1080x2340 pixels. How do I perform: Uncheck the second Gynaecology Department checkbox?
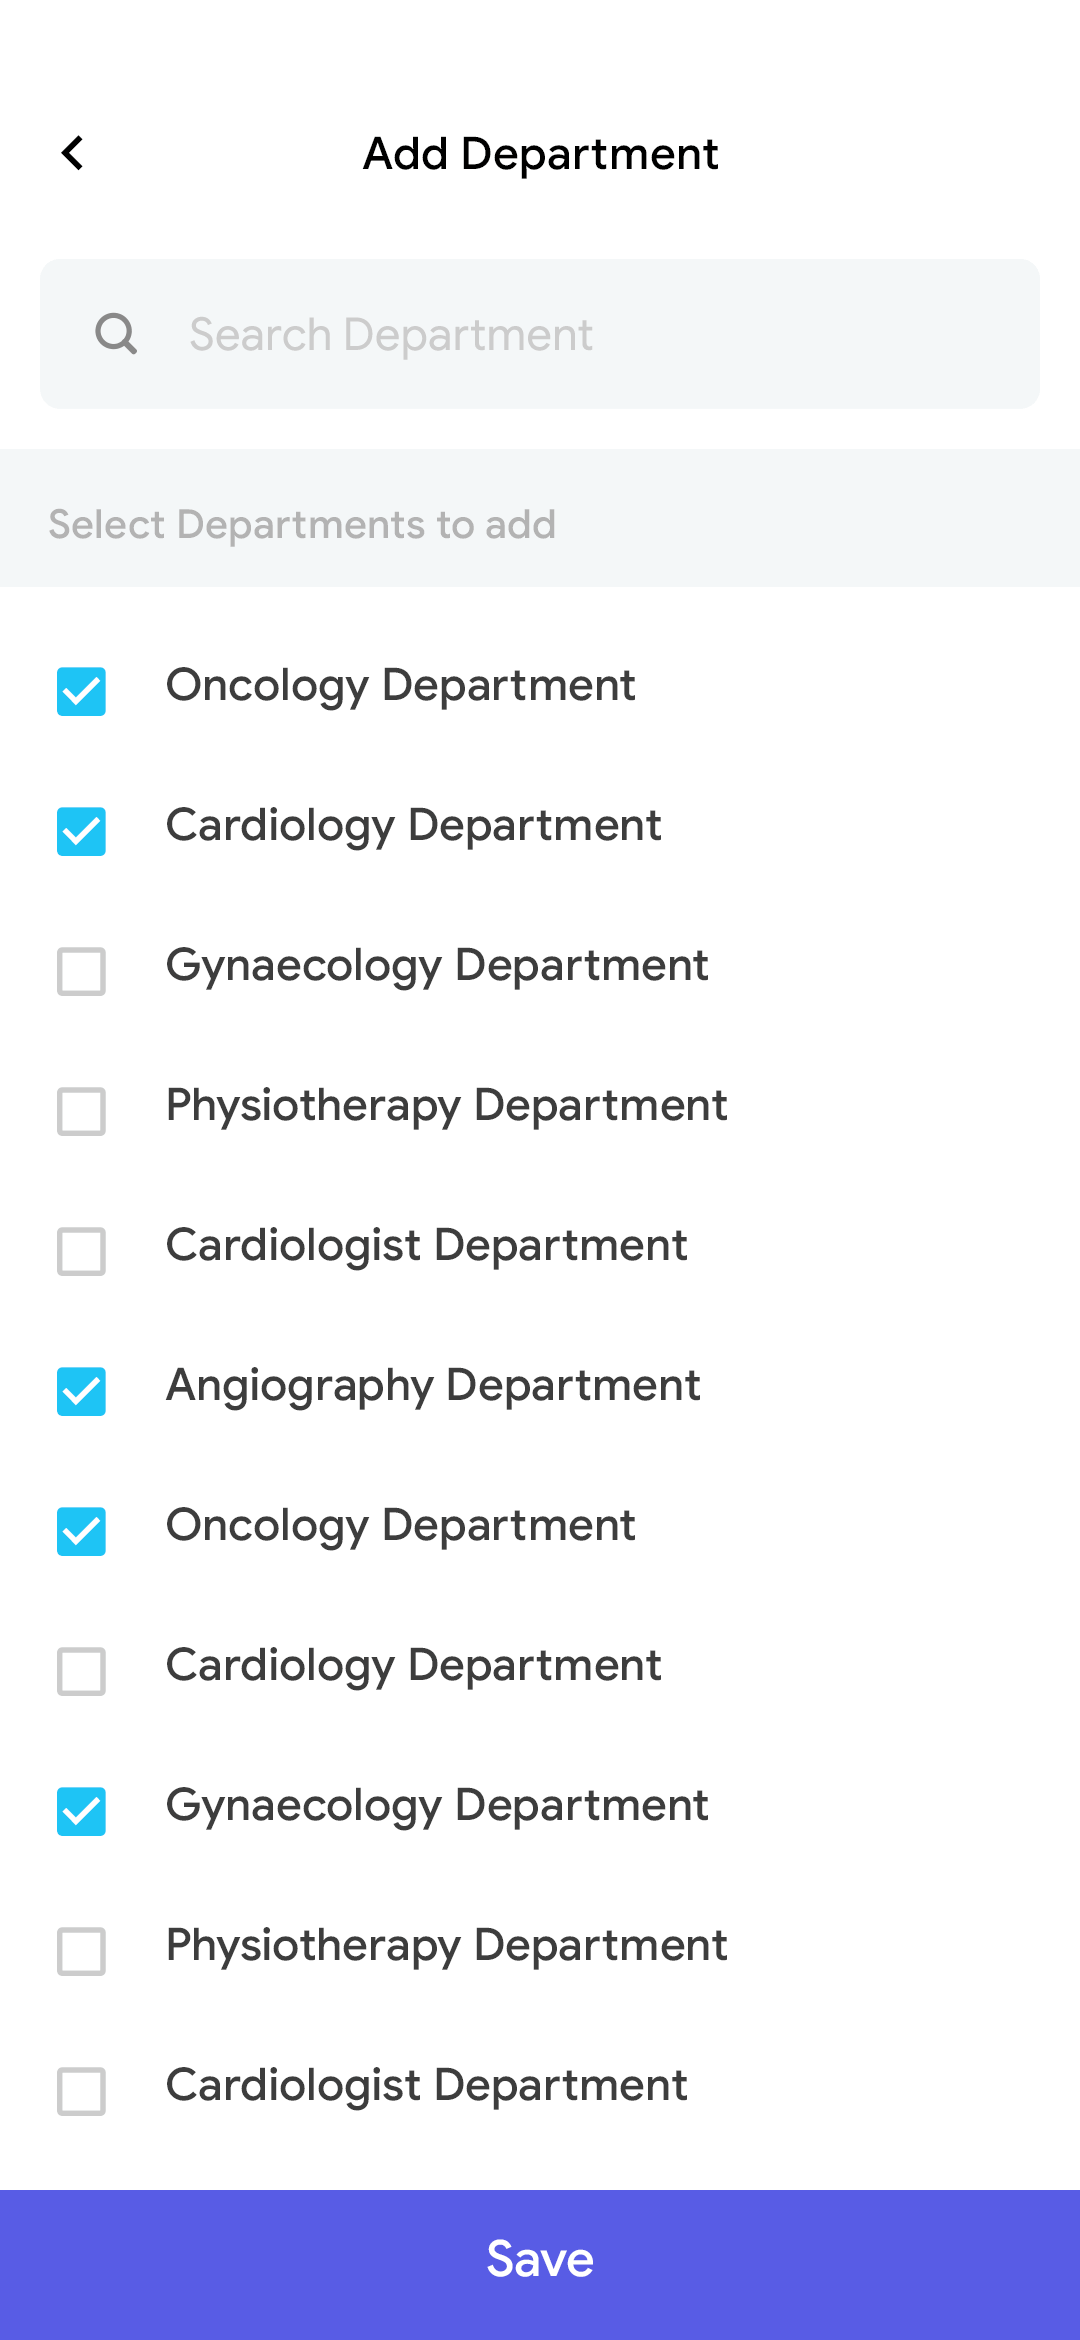[81, 1811]
